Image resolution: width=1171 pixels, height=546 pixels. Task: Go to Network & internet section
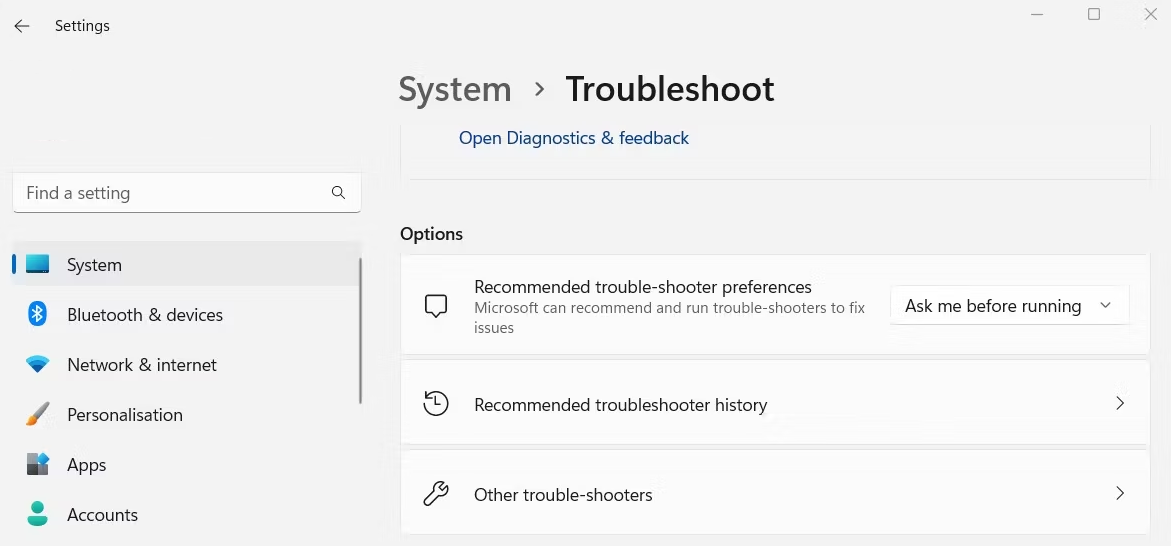tap(142, 365)
